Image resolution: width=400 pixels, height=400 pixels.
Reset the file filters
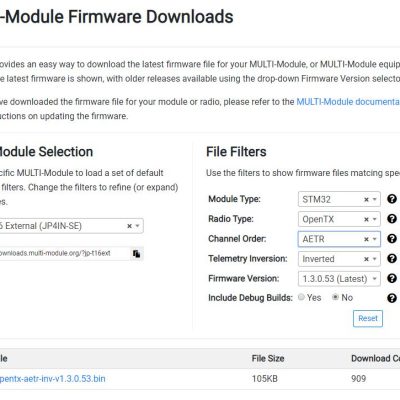pos(368,319)
